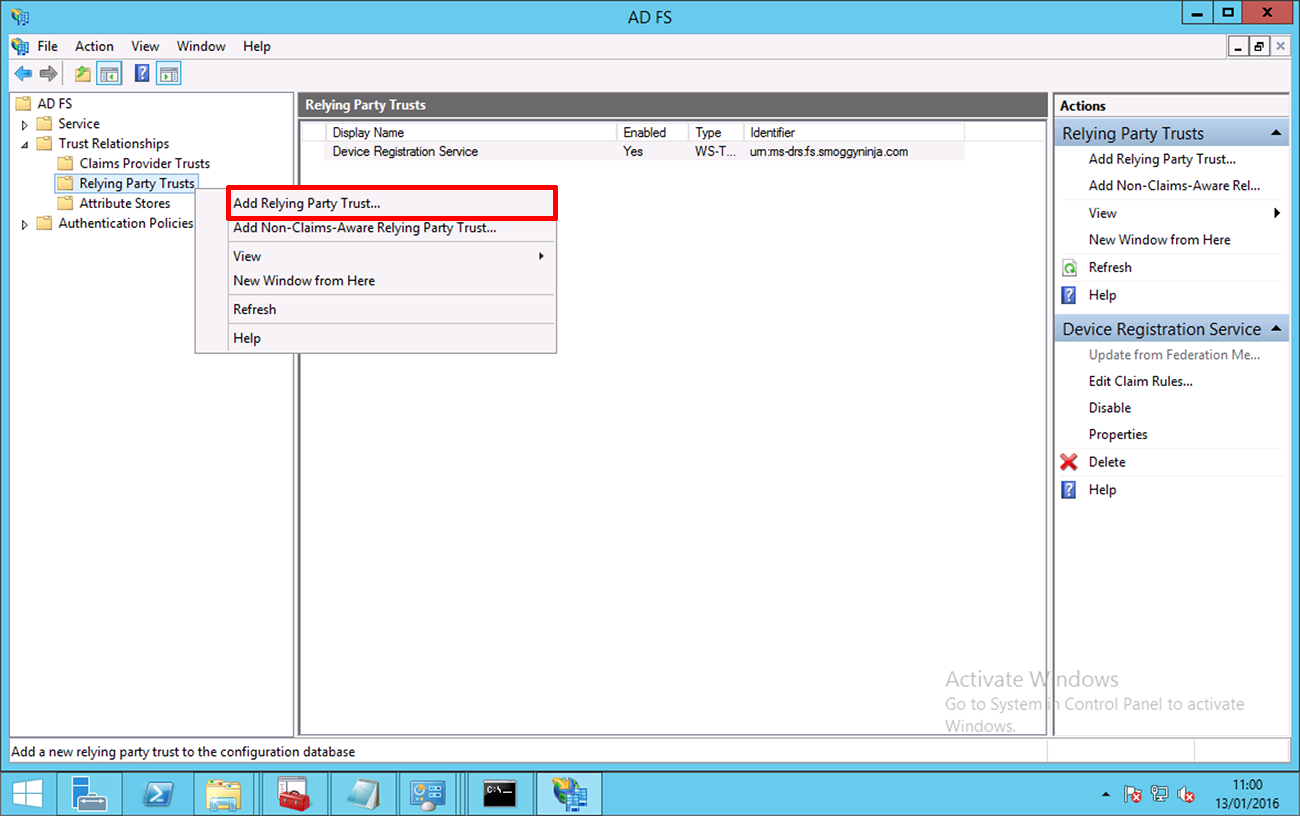Click the folder icon beside Attribute Stores
The image size is (1300, 816).
[66, 203]
